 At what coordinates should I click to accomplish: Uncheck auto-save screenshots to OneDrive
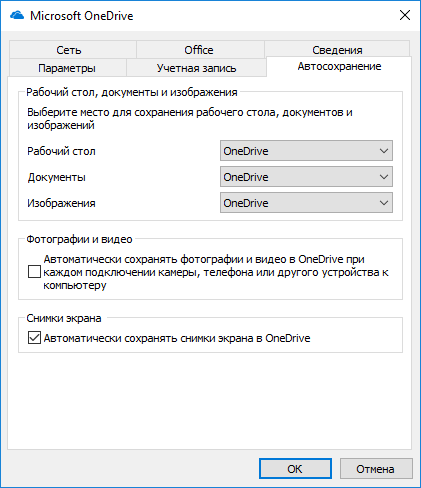[34, 338]
